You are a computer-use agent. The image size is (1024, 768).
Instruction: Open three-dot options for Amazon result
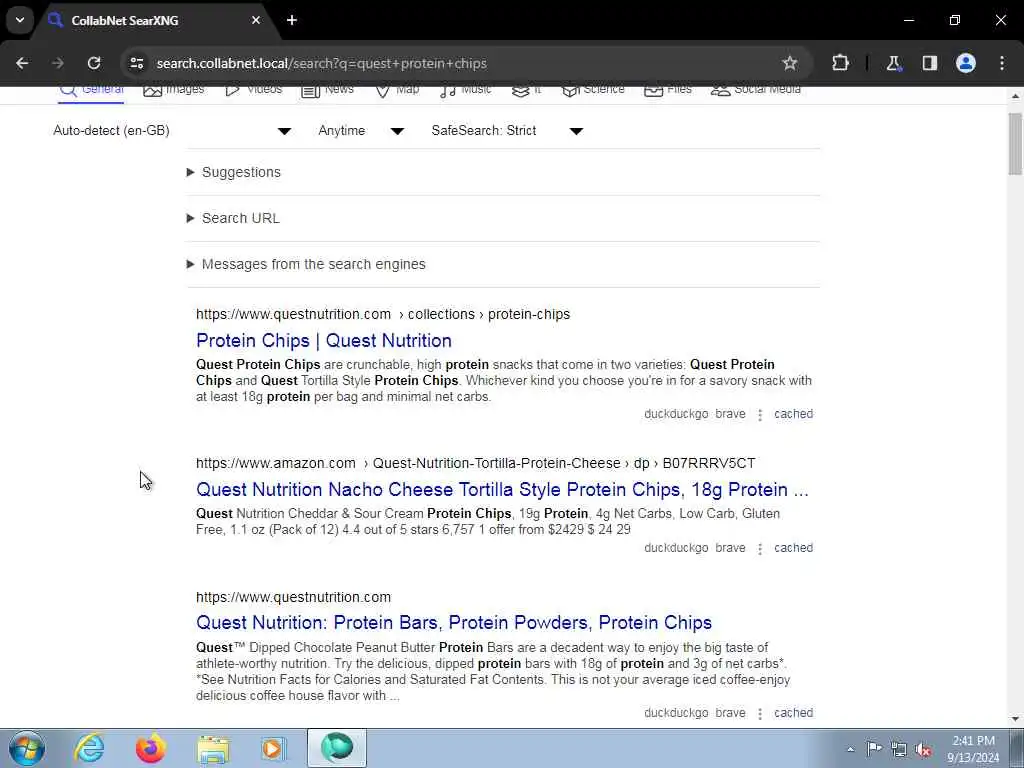(x=760, y=549)
